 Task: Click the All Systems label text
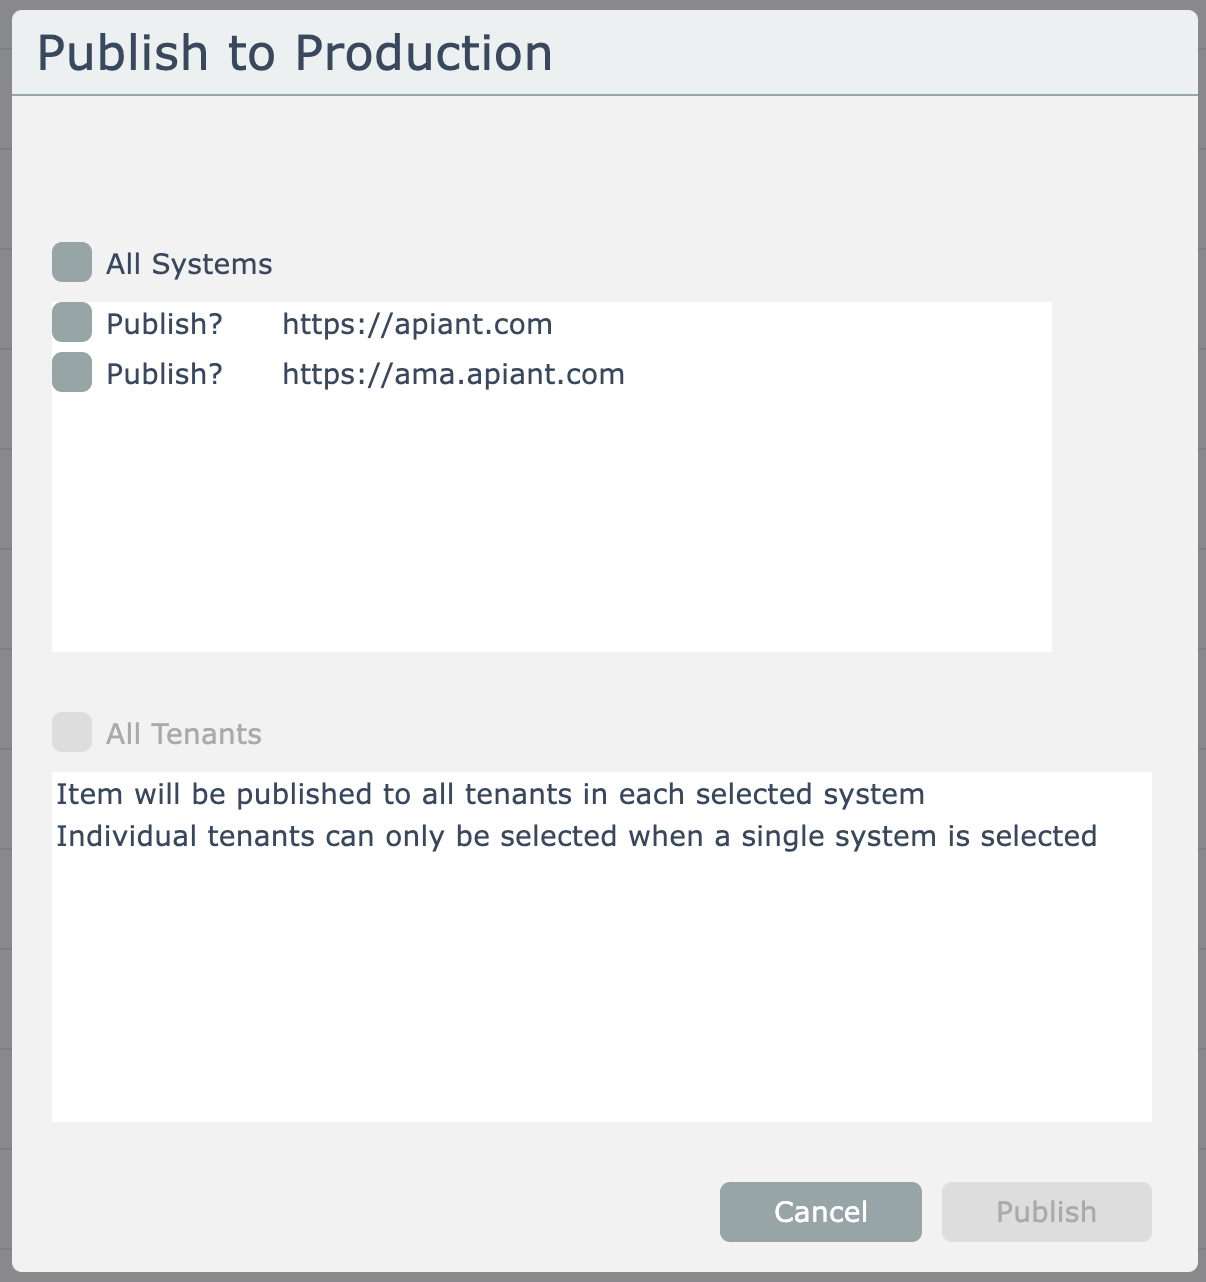[x=189, y=264]
